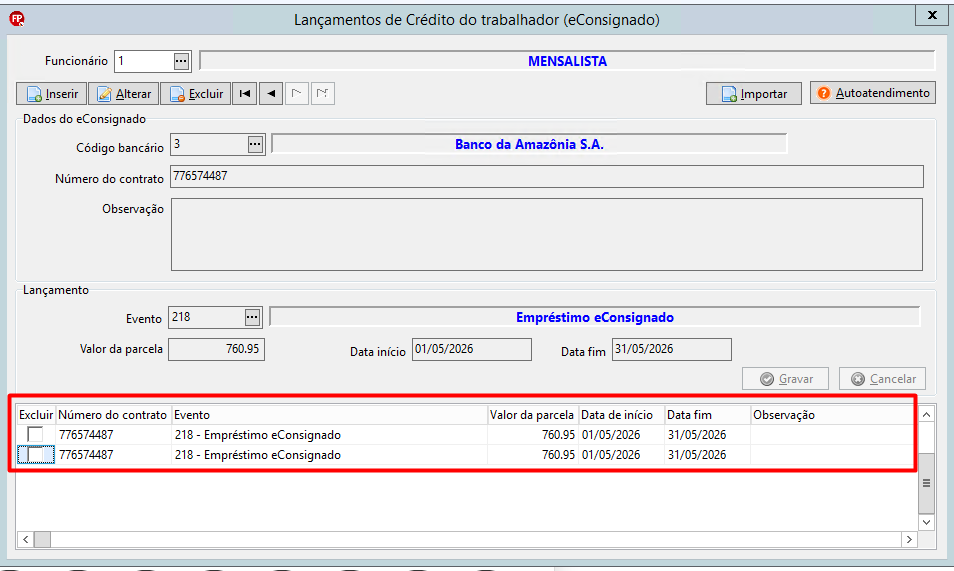This screenshot has height=571, width=954.
Task: Click Número do contrato column header
Action: [113, 415]
